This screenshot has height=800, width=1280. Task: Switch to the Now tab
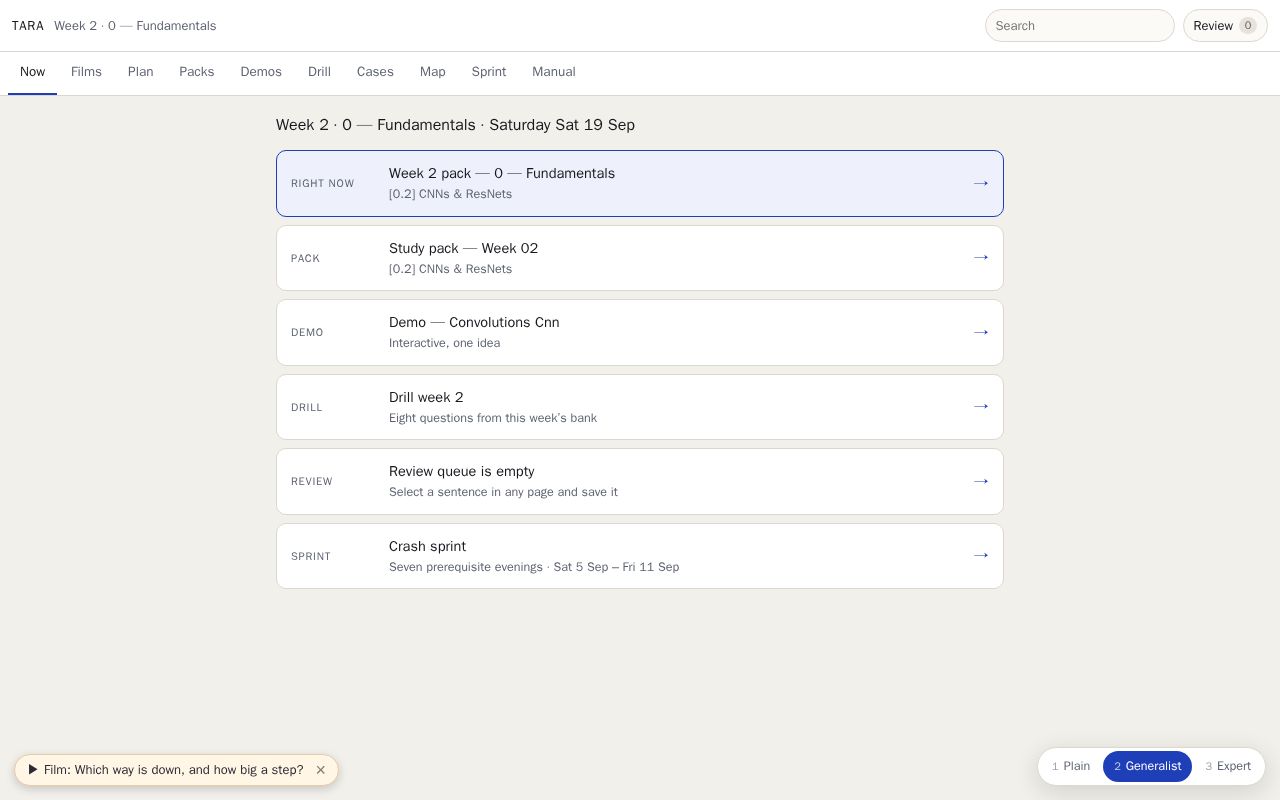tap(32, 72)
